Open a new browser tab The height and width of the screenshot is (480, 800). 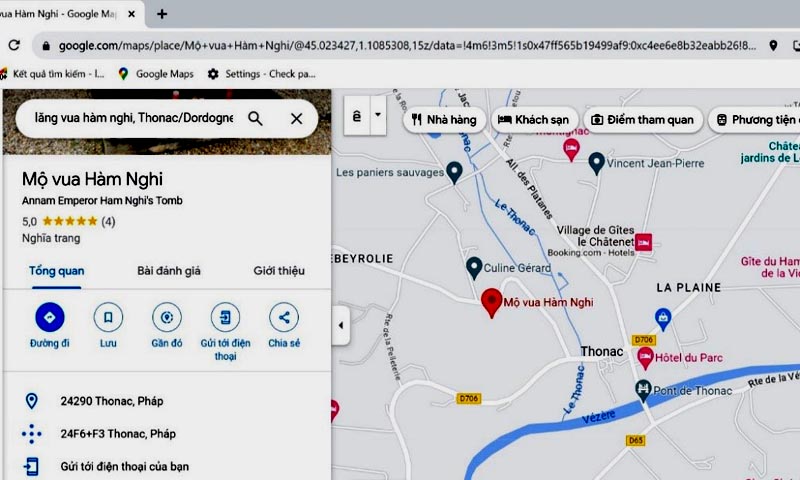point(162,14)
